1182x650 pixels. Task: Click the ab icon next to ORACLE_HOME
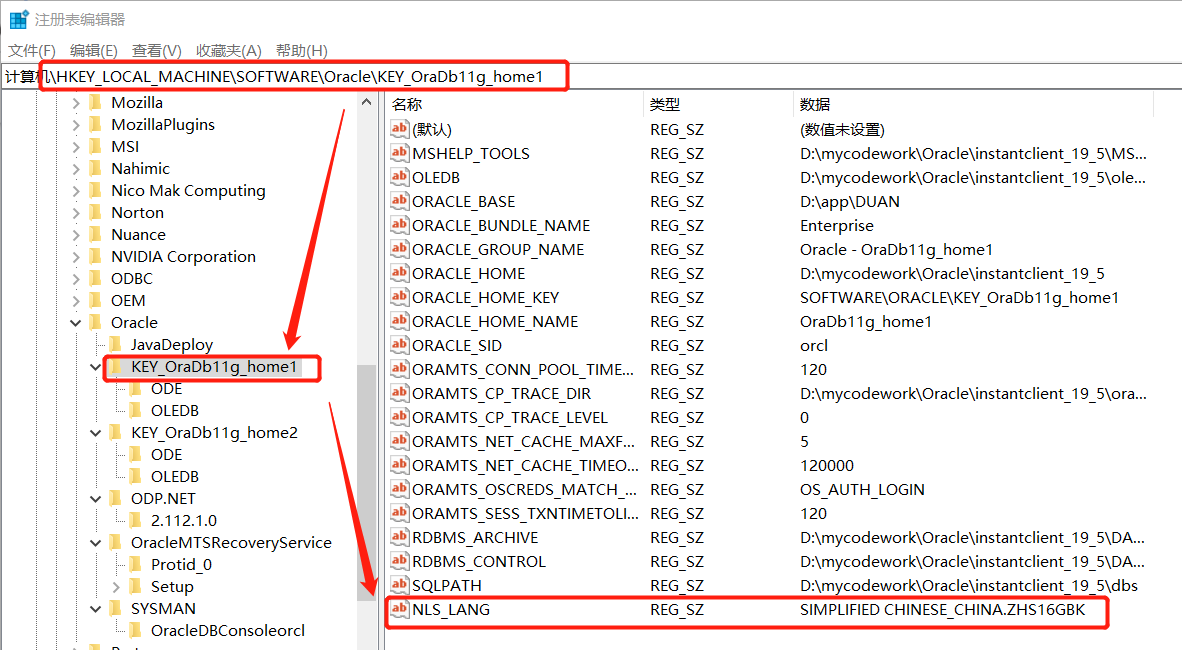coord(397,273)
